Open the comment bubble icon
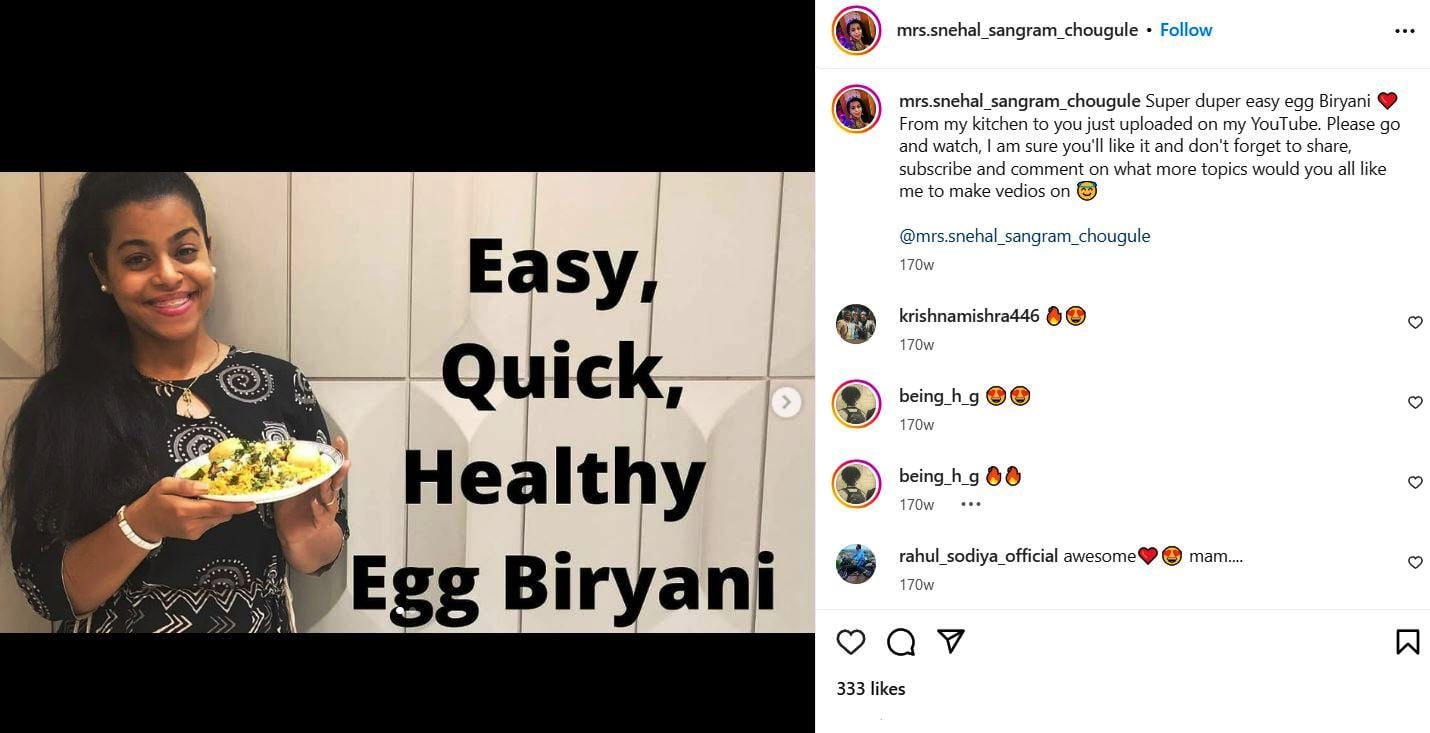The height and width of the screenshot is (733, 1430). click(x=901, y=642)
